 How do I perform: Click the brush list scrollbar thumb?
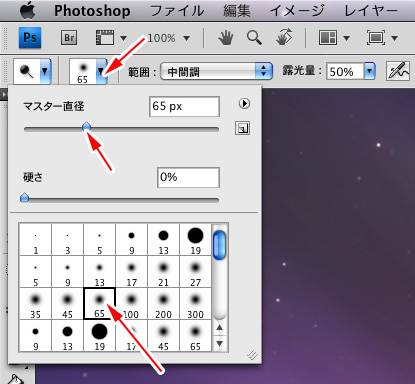pyautogui.click(x=219, y=245)
